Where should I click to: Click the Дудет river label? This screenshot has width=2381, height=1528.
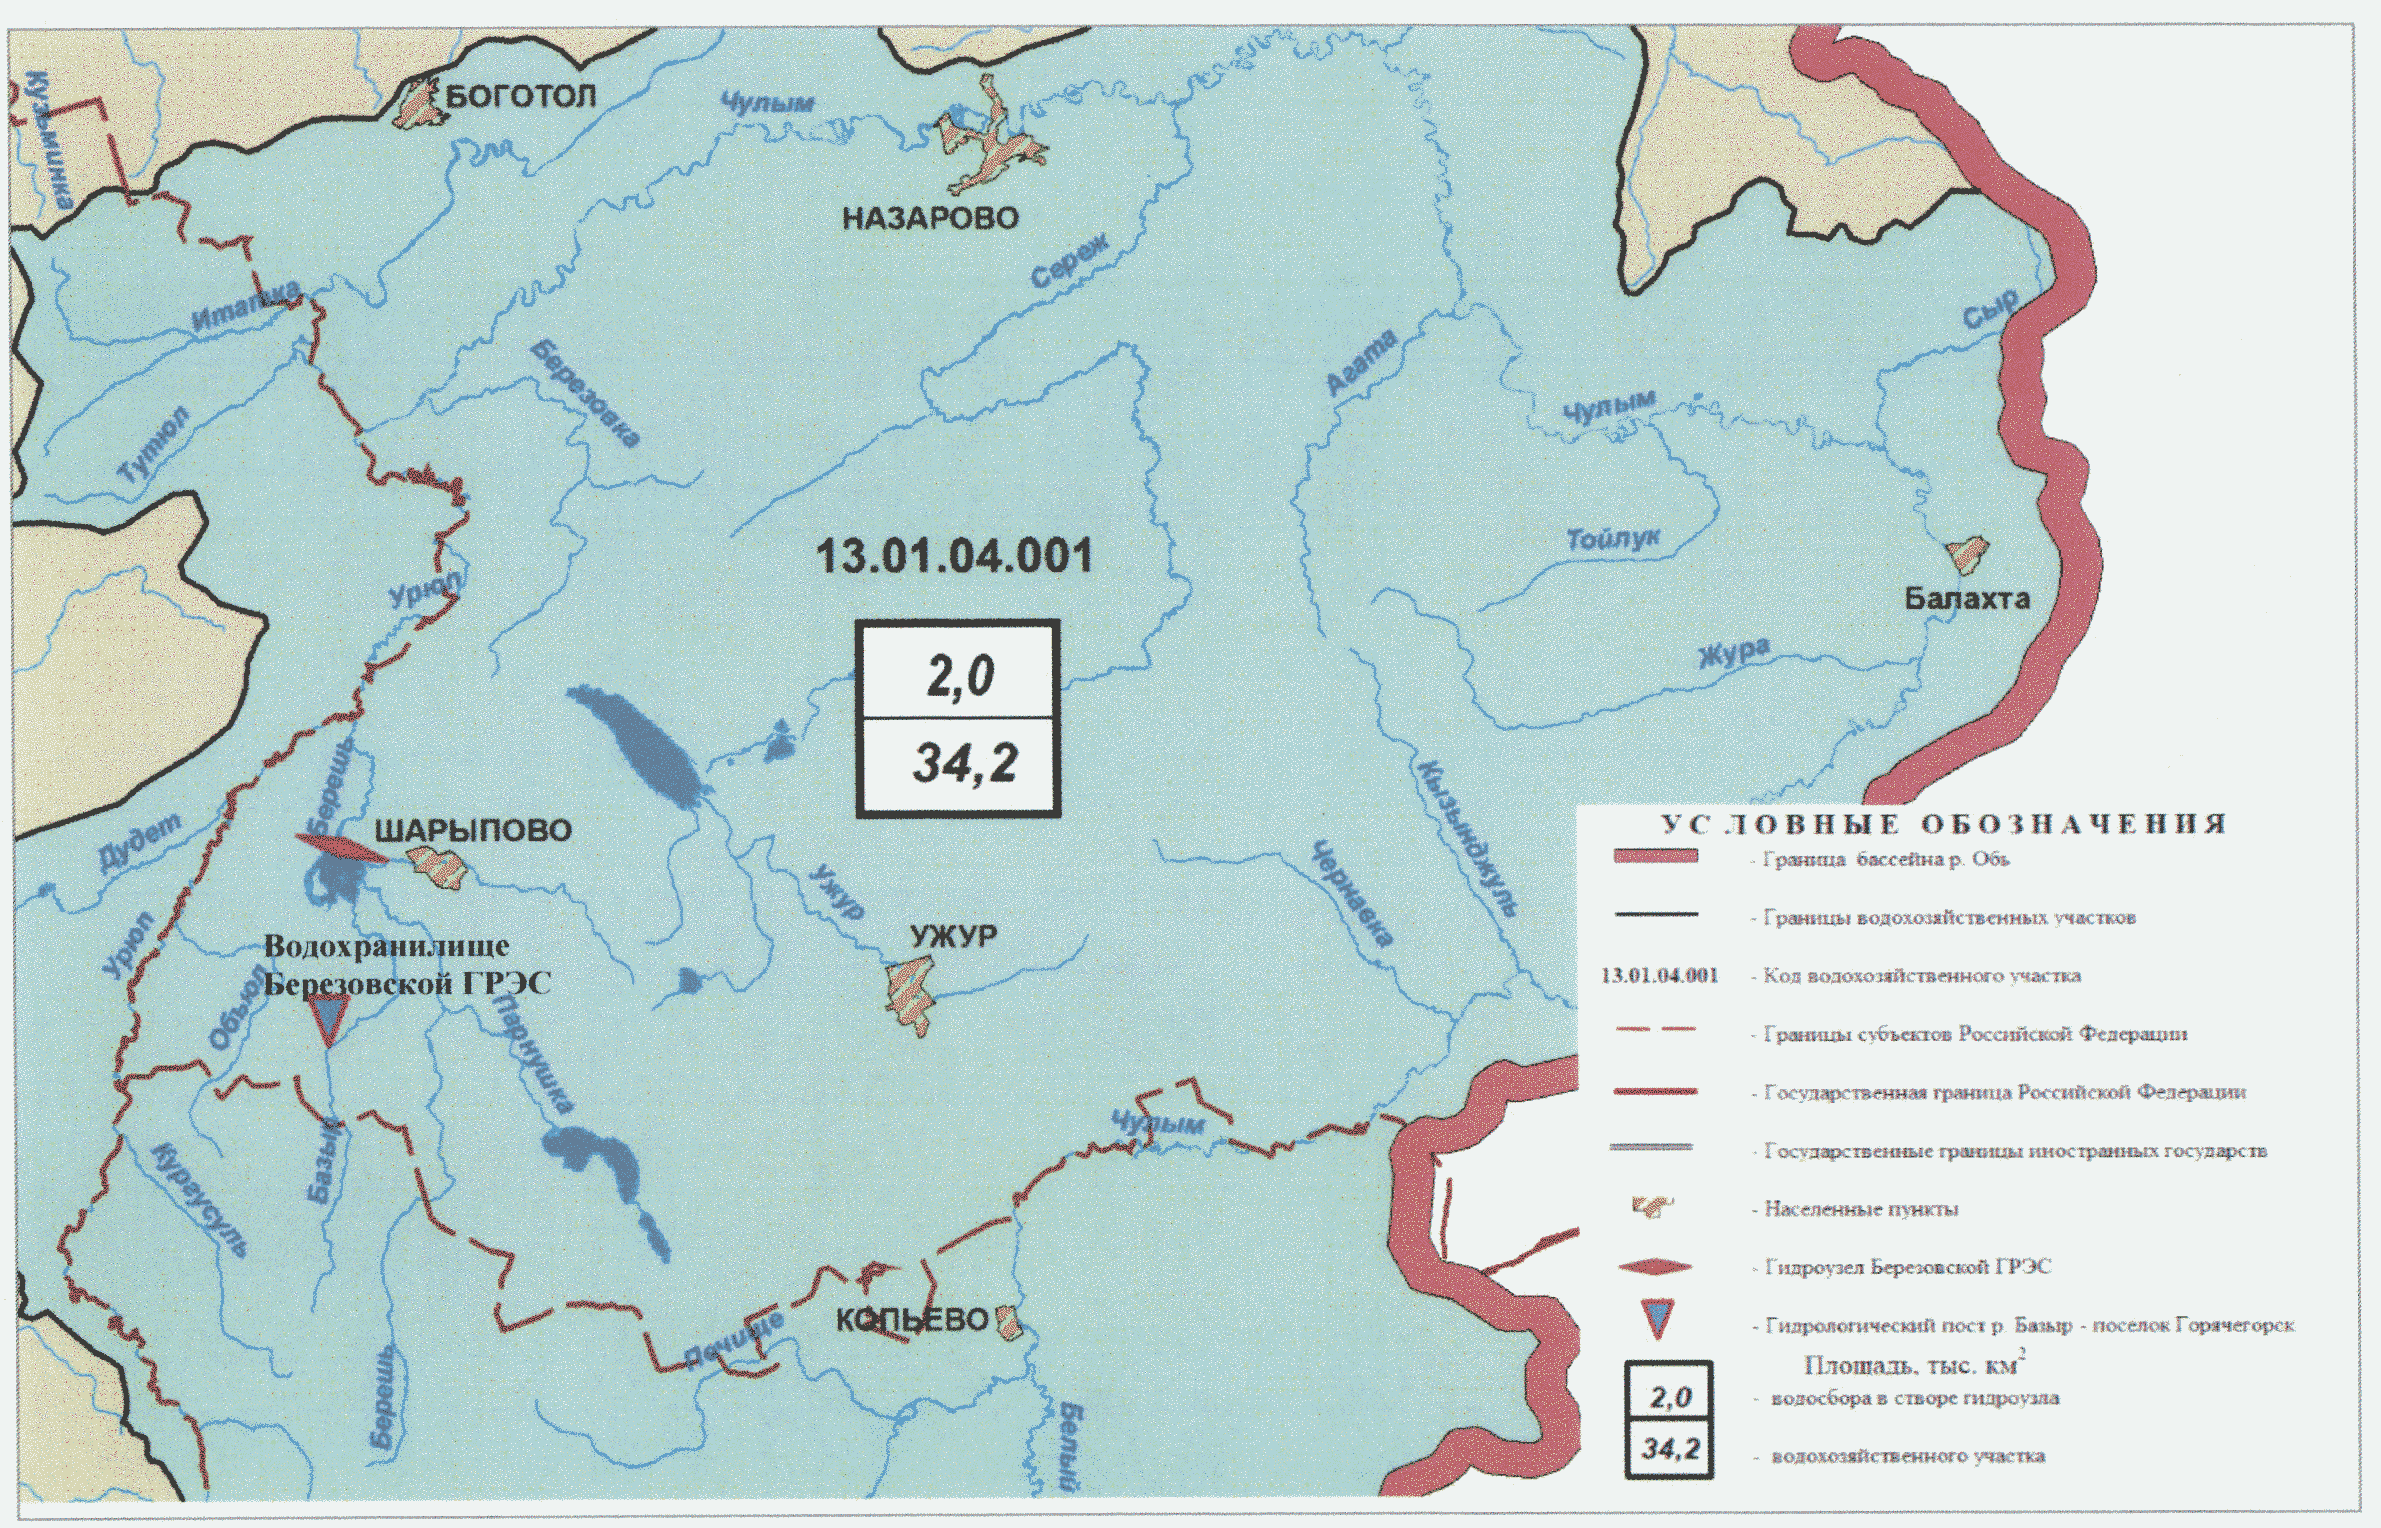[x=141, y=843]
